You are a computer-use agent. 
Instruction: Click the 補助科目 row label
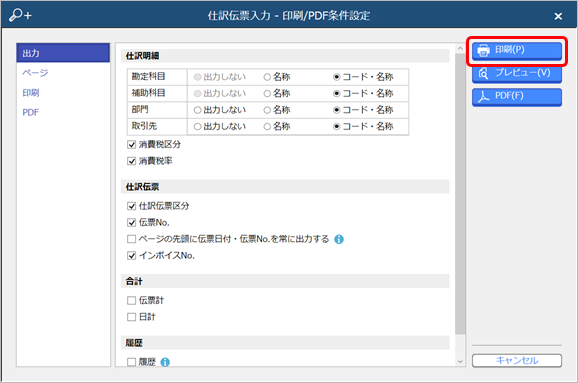click(x=149, y=93)
